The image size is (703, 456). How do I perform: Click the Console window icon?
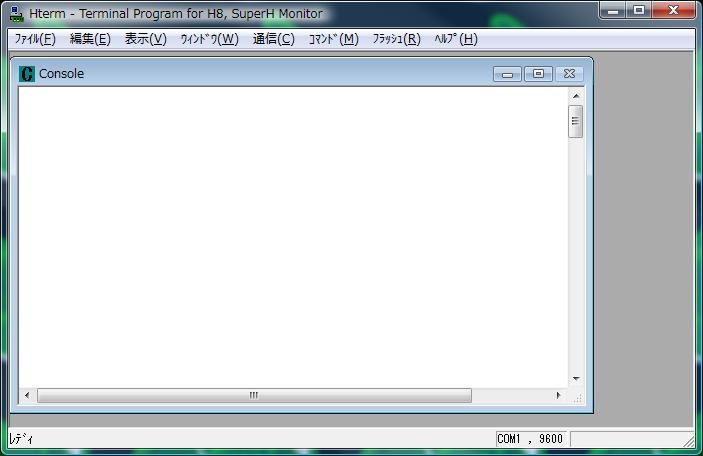tap(27, 74)
